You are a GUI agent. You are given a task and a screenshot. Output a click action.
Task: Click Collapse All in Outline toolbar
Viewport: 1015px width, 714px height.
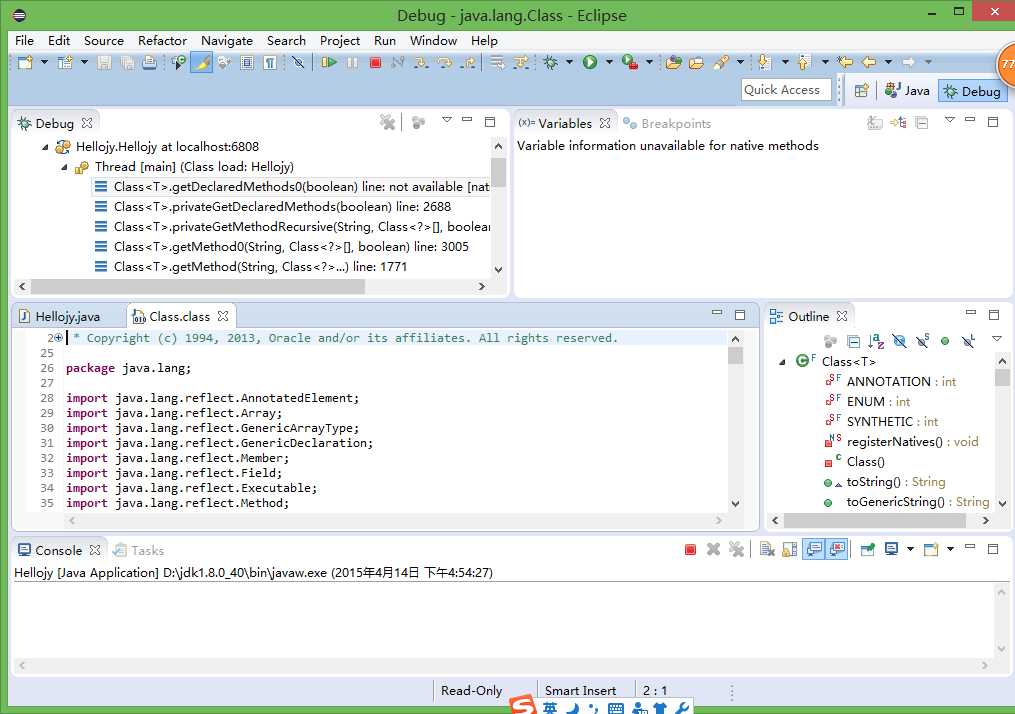pyautogui.click(x=853, y=341)
